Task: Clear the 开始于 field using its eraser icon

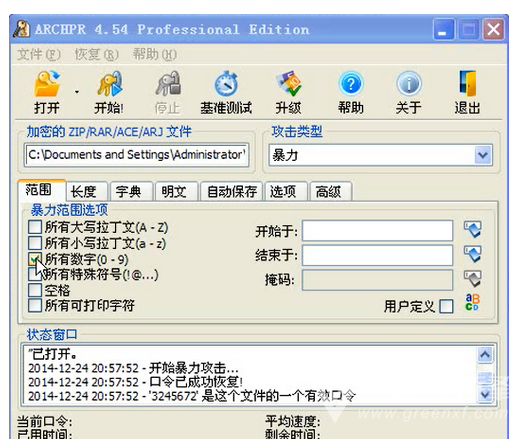Action: tap(473, 230)
